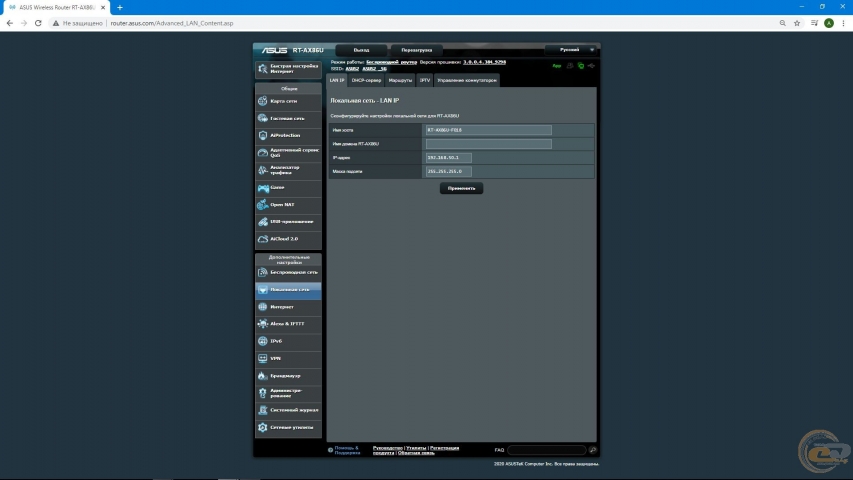Switch to the IPTV tab
The height and width of the screenshot is (480, 853).
[425, 80]
